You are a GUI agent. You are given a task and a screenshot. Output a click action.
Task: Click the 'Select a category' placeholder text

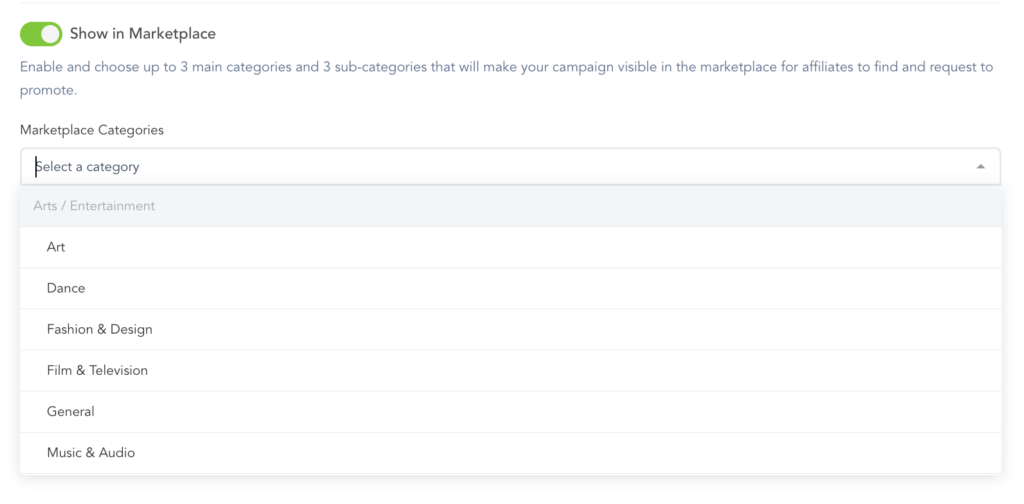[x=88, y=167]
